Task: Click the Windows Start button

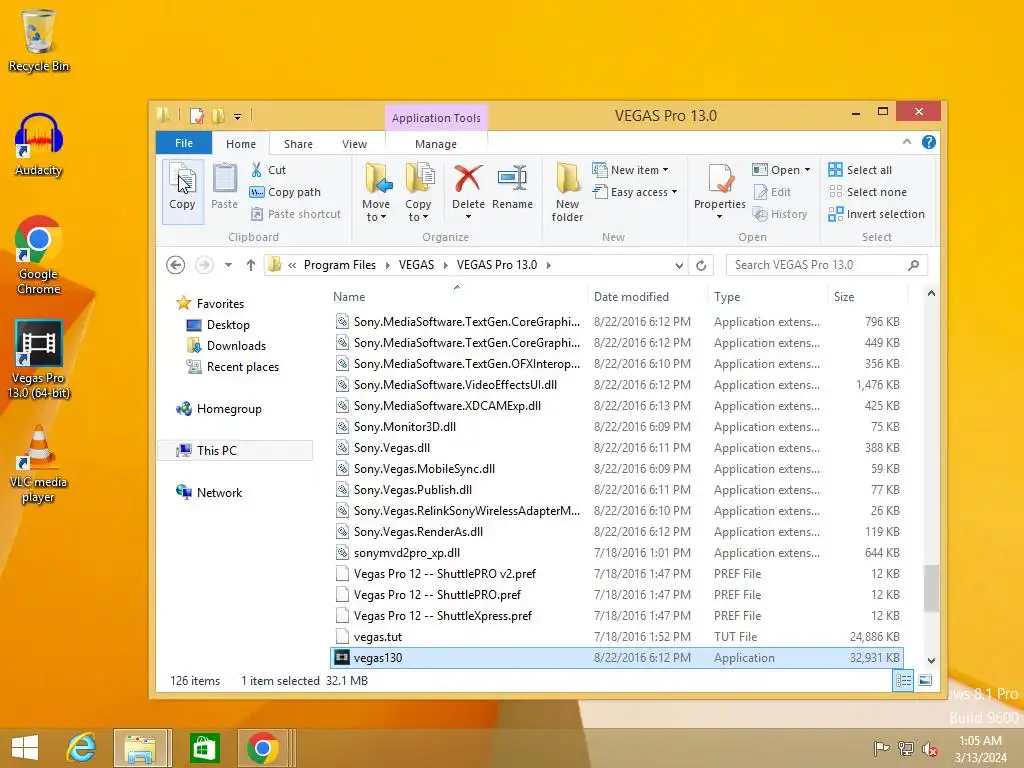Action: pos(25,748)
